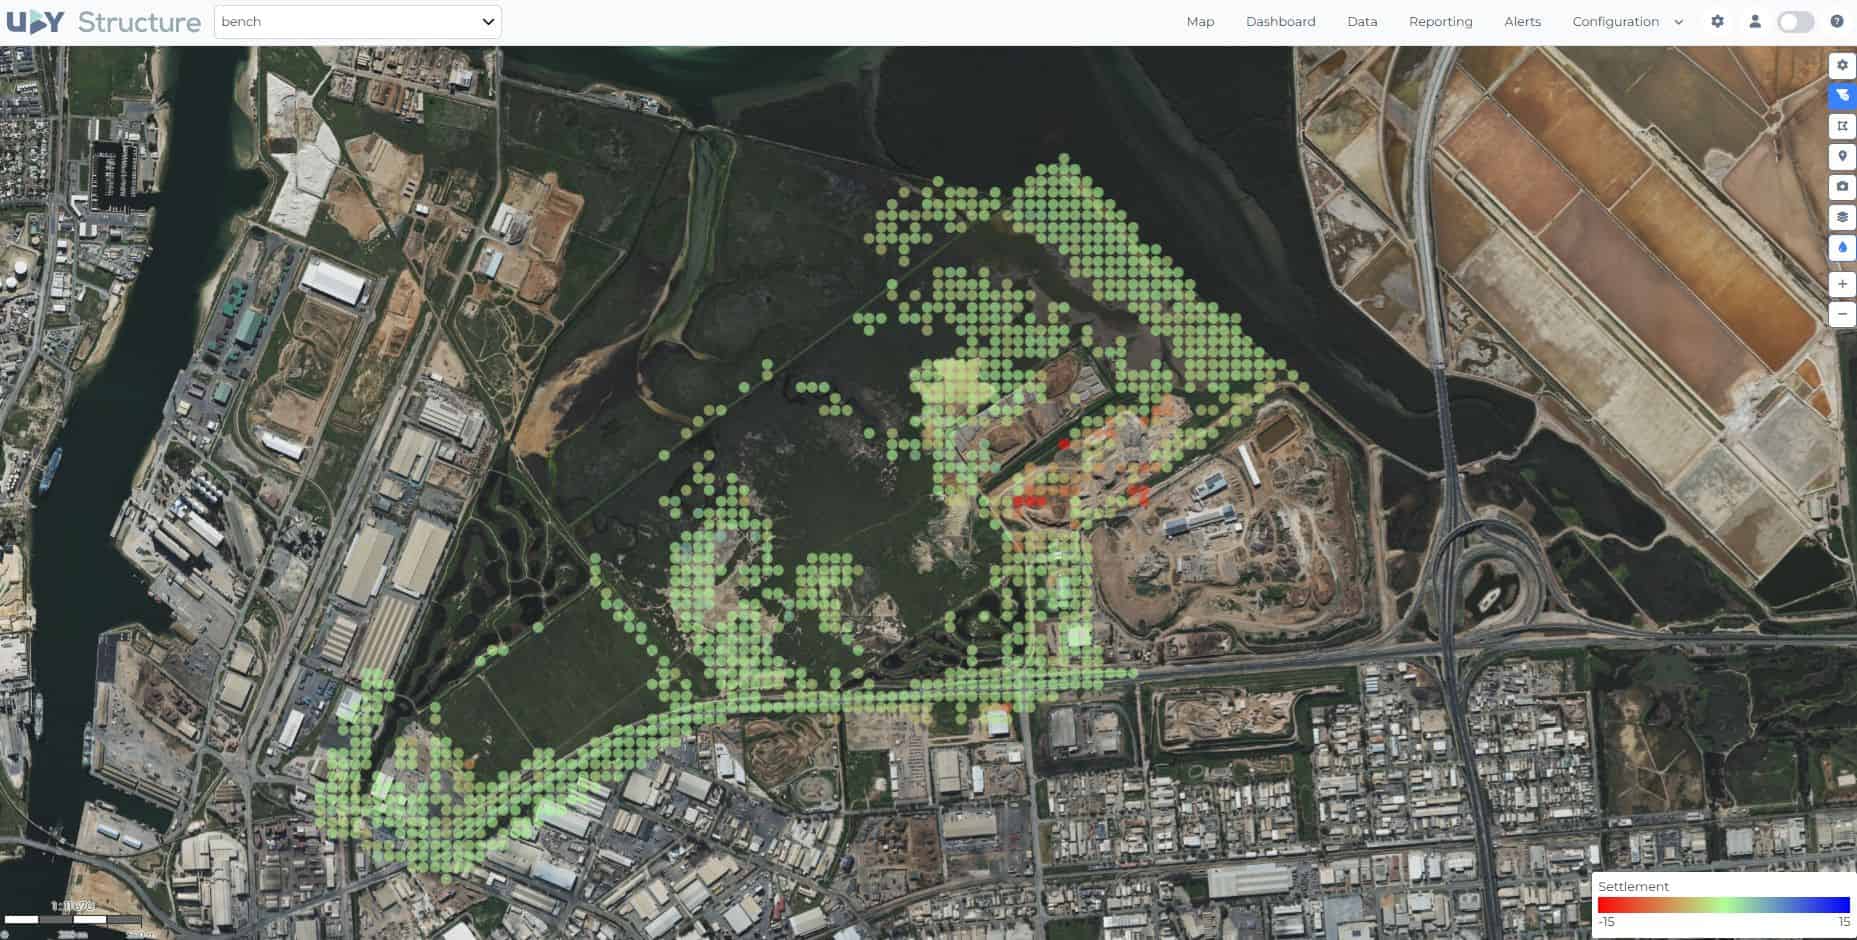The image size is (1857, 940).
Task: Select the water droplet tool
Action: point(1841,247)
